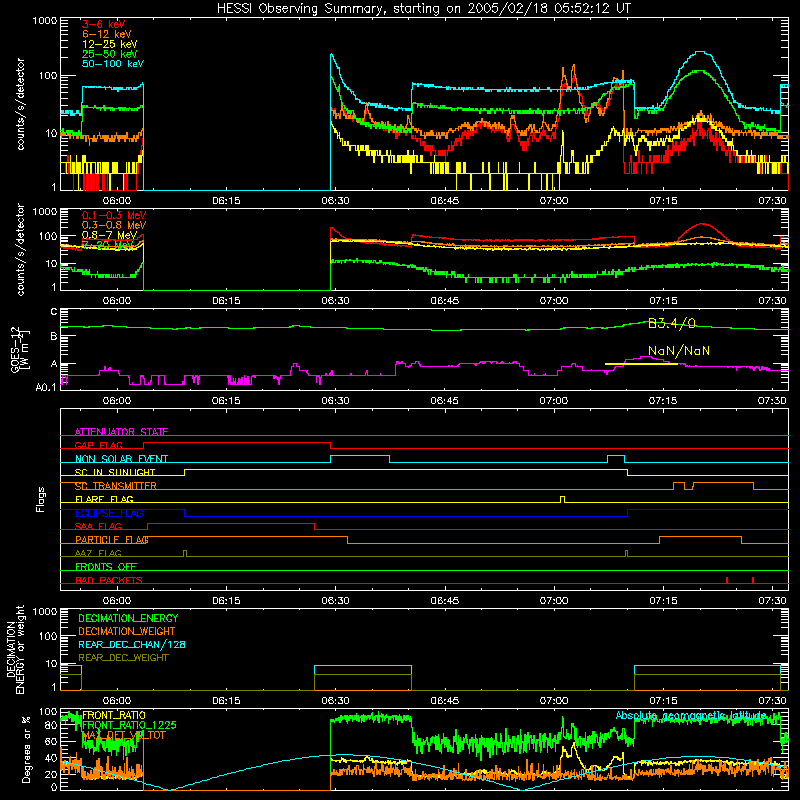Click the "0.8-7 MeV" legend label

click(x=110, y=235)
